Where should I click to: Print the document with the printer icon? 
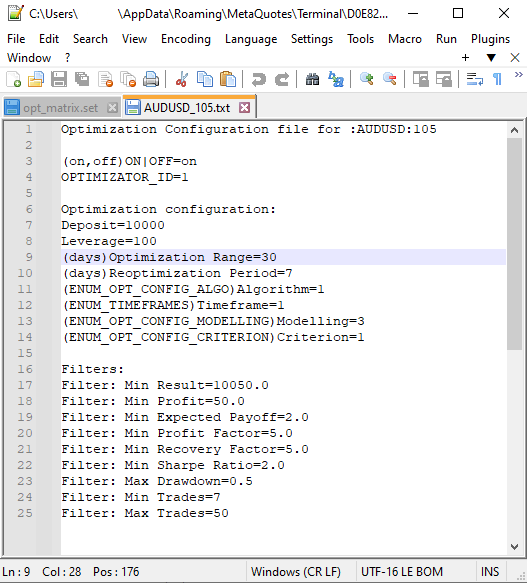pos(151,79)
